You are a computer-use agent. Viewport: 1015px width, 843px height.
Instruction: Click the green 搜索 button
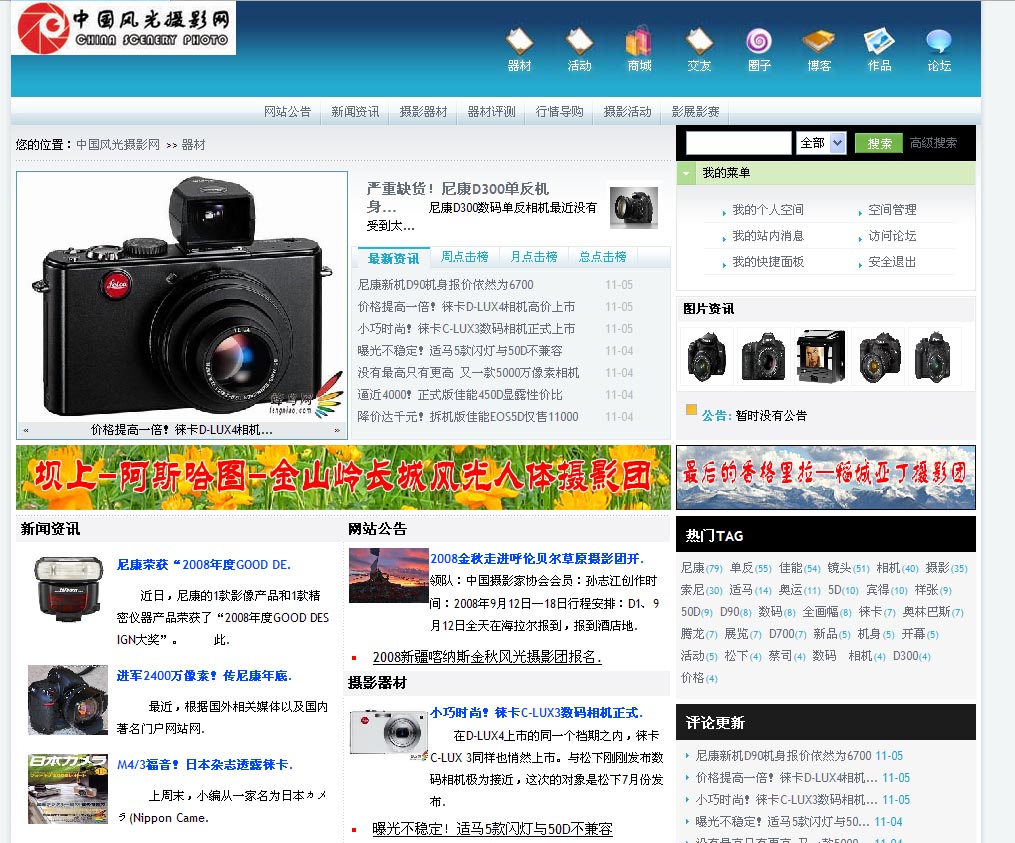pos(879,143)
